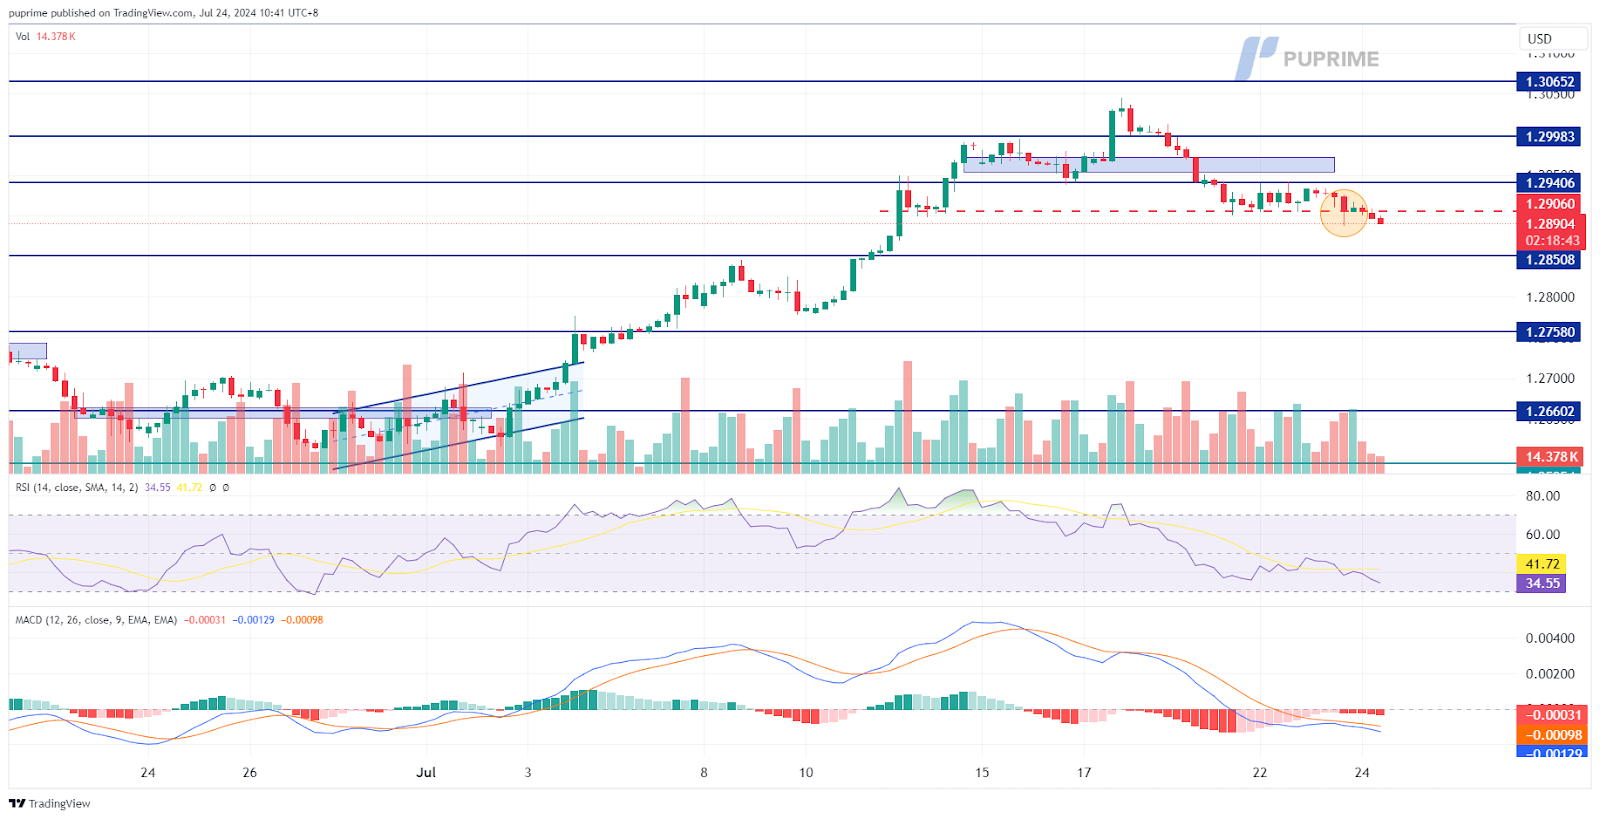Click the 15 date label on time axis
The width and height of the screenshot is (1600, 819).
[982, 772]
